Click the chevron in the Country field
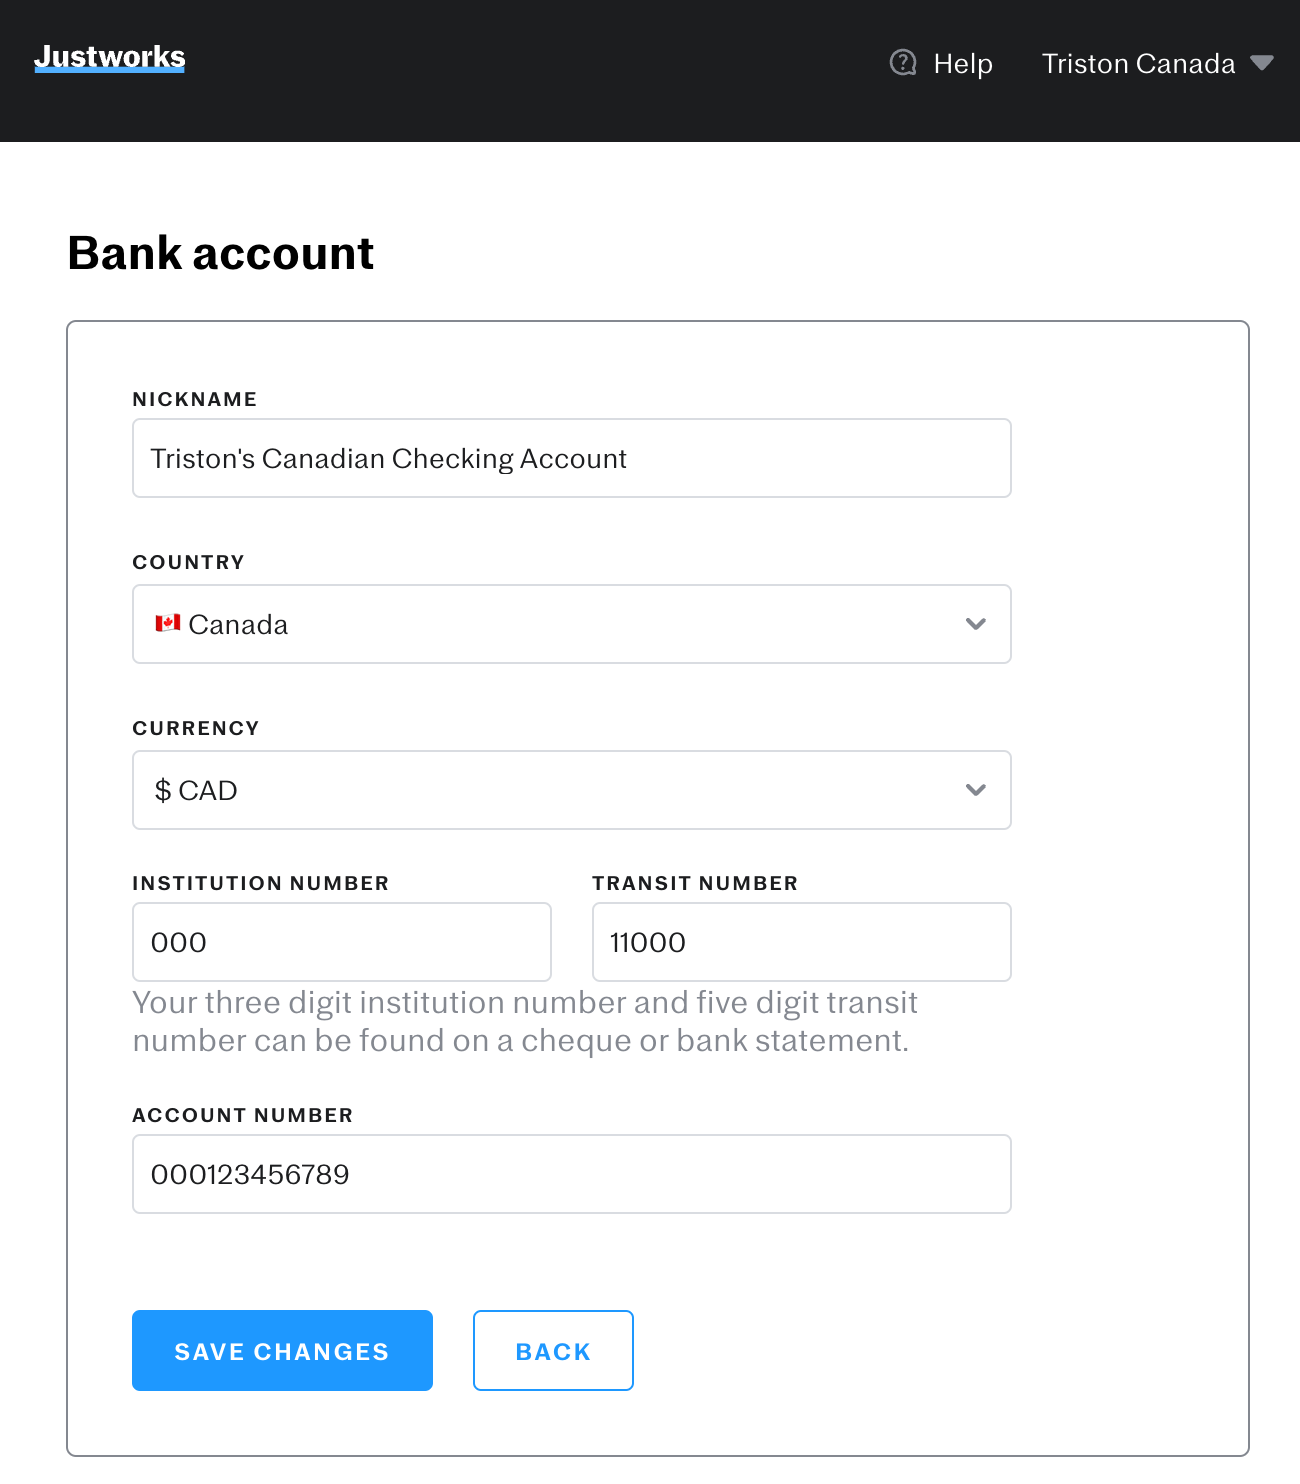The width and height of the screenshot is (1300, 1484). 976,624
